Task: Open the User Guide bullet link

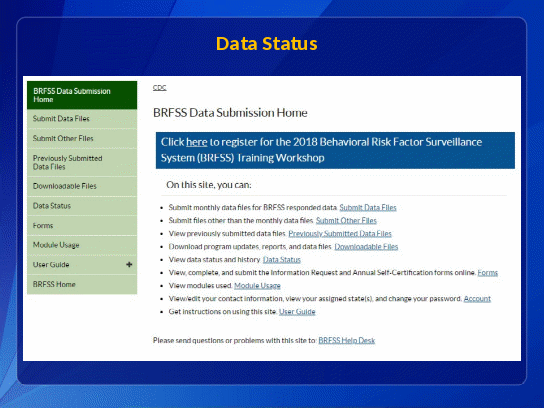Action: point(297,312)
